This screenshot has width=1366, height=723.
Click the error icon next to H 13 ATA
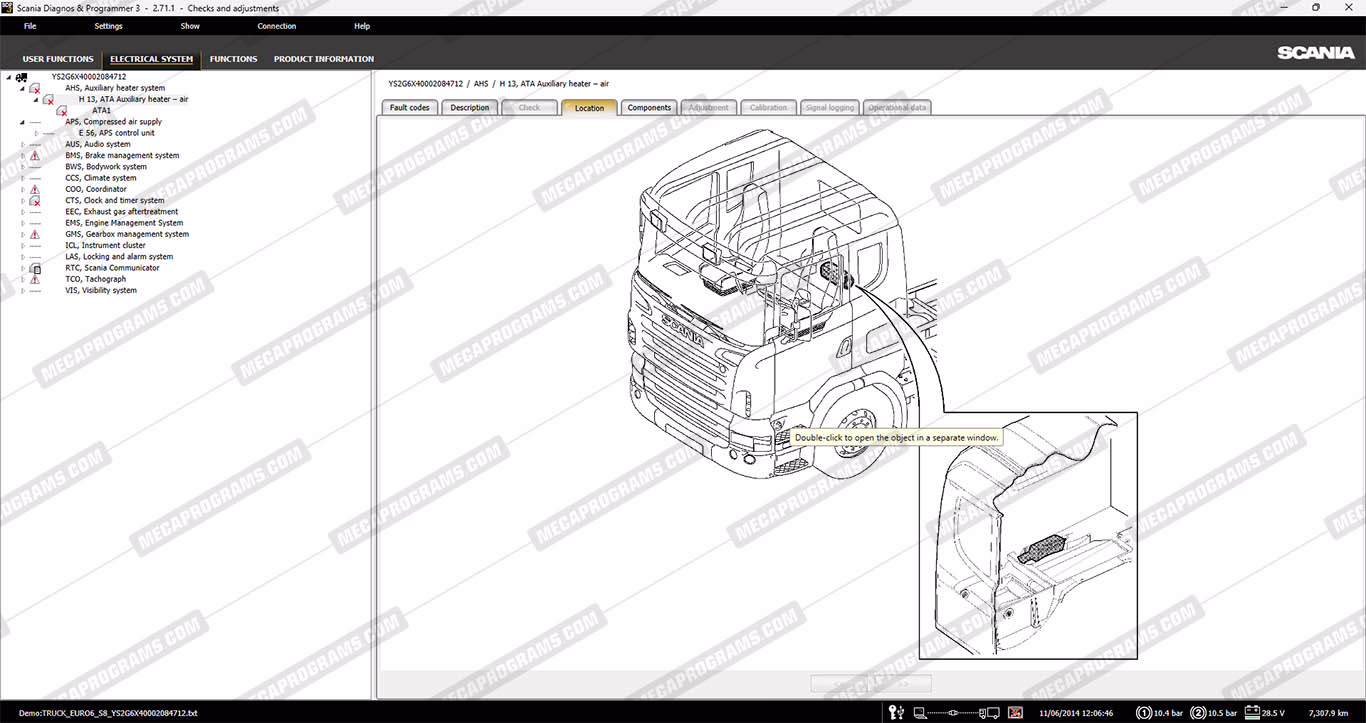click(48, 99)
